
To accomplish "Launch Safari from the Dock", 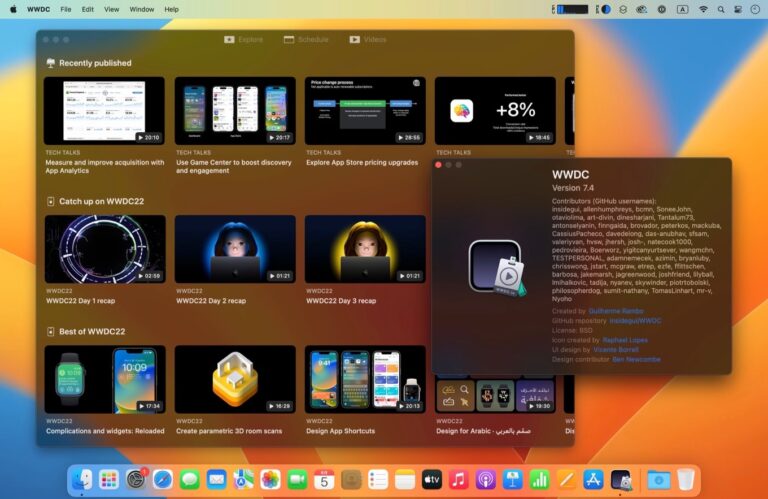I will coord(163,479).
